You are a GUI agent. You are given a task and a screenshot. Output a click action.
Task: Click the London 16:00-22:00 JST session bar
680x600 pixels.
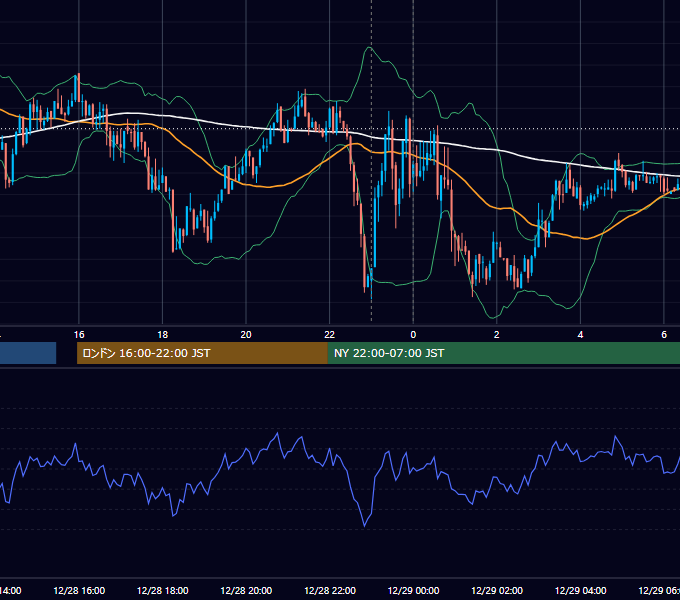(202, 353)
